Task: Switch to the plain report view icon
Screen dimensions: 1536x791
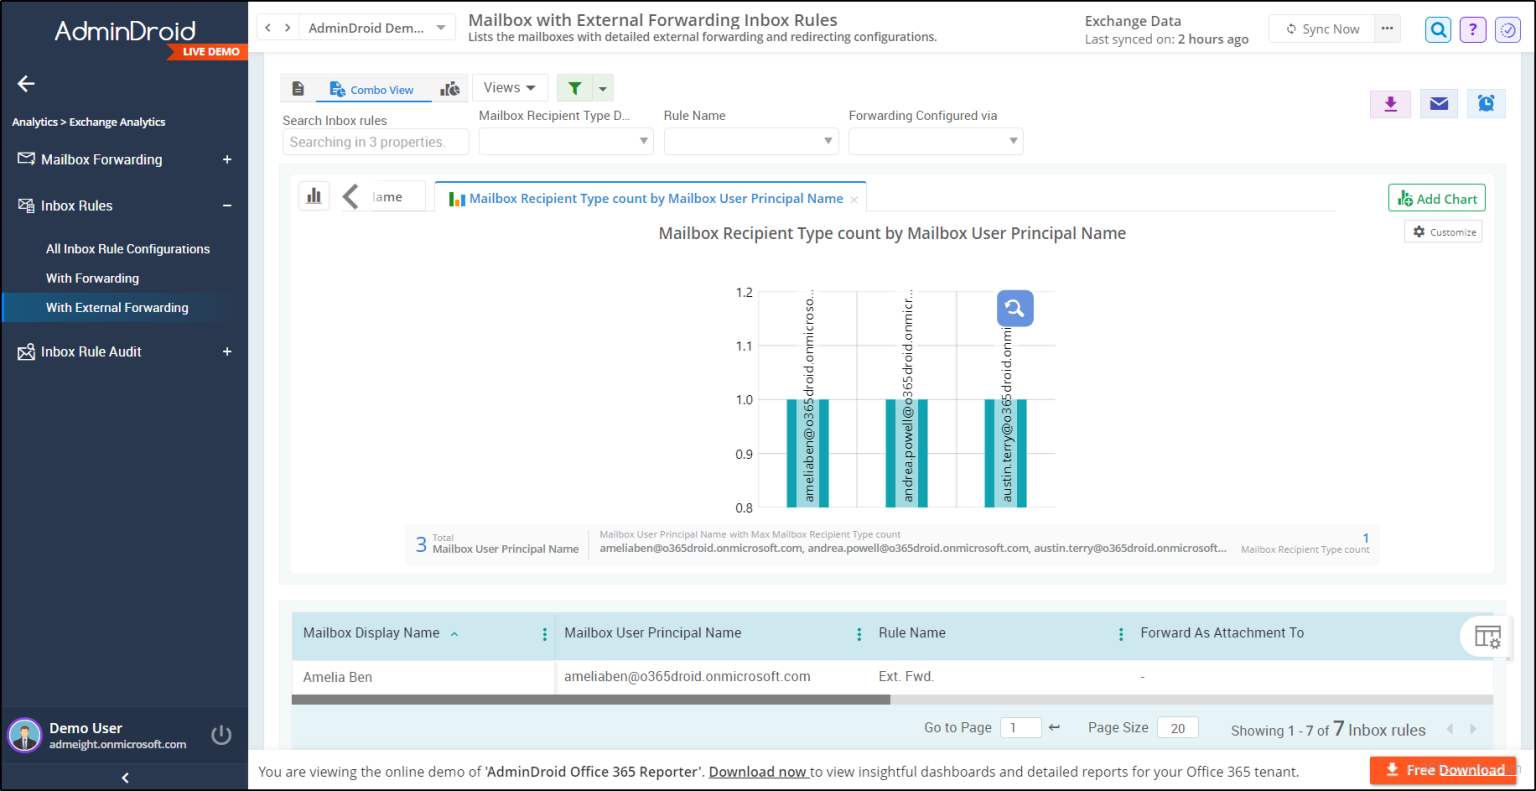Action: [298, 88]
